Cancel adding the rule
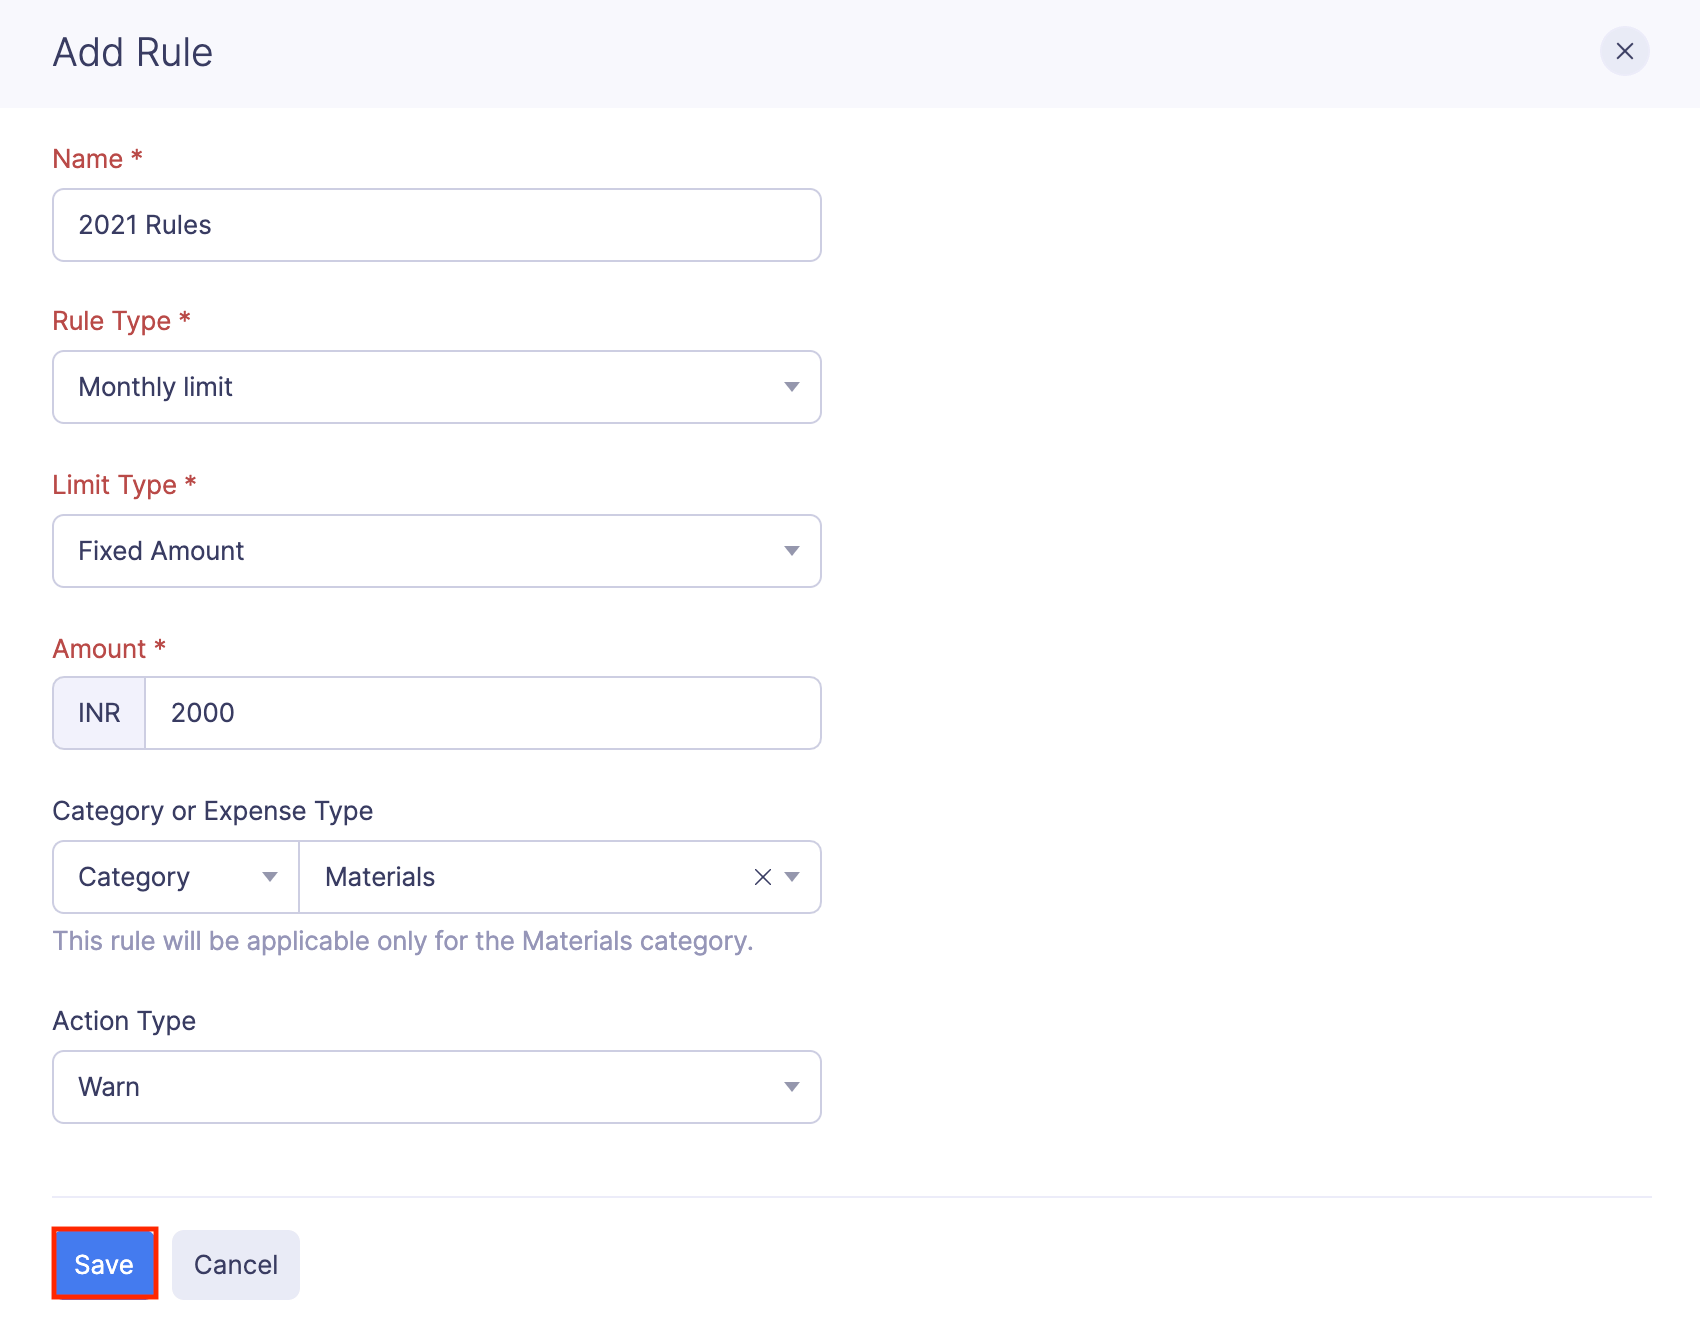This screenshot has width=1700, height=1326. click(236, 1264)
